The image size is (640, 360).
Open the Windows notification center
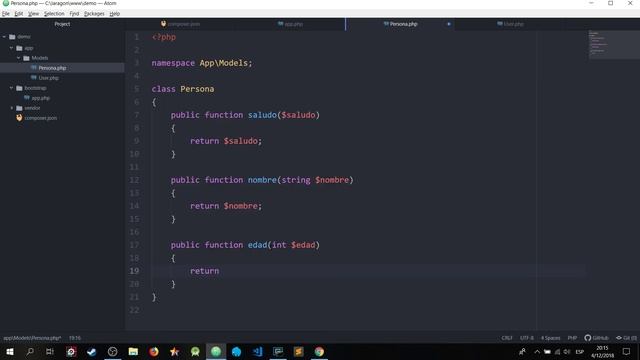click(x=627, y=351)
